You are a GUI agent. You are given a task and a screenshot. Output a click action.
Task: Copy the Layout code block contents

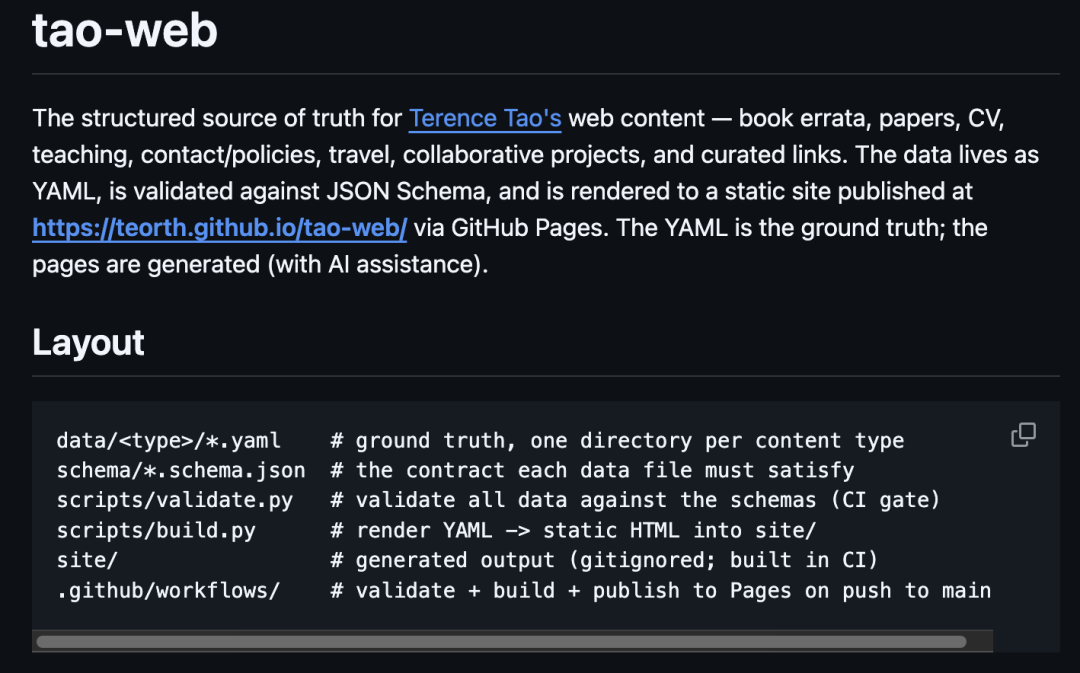click(x=1023, y=435)
